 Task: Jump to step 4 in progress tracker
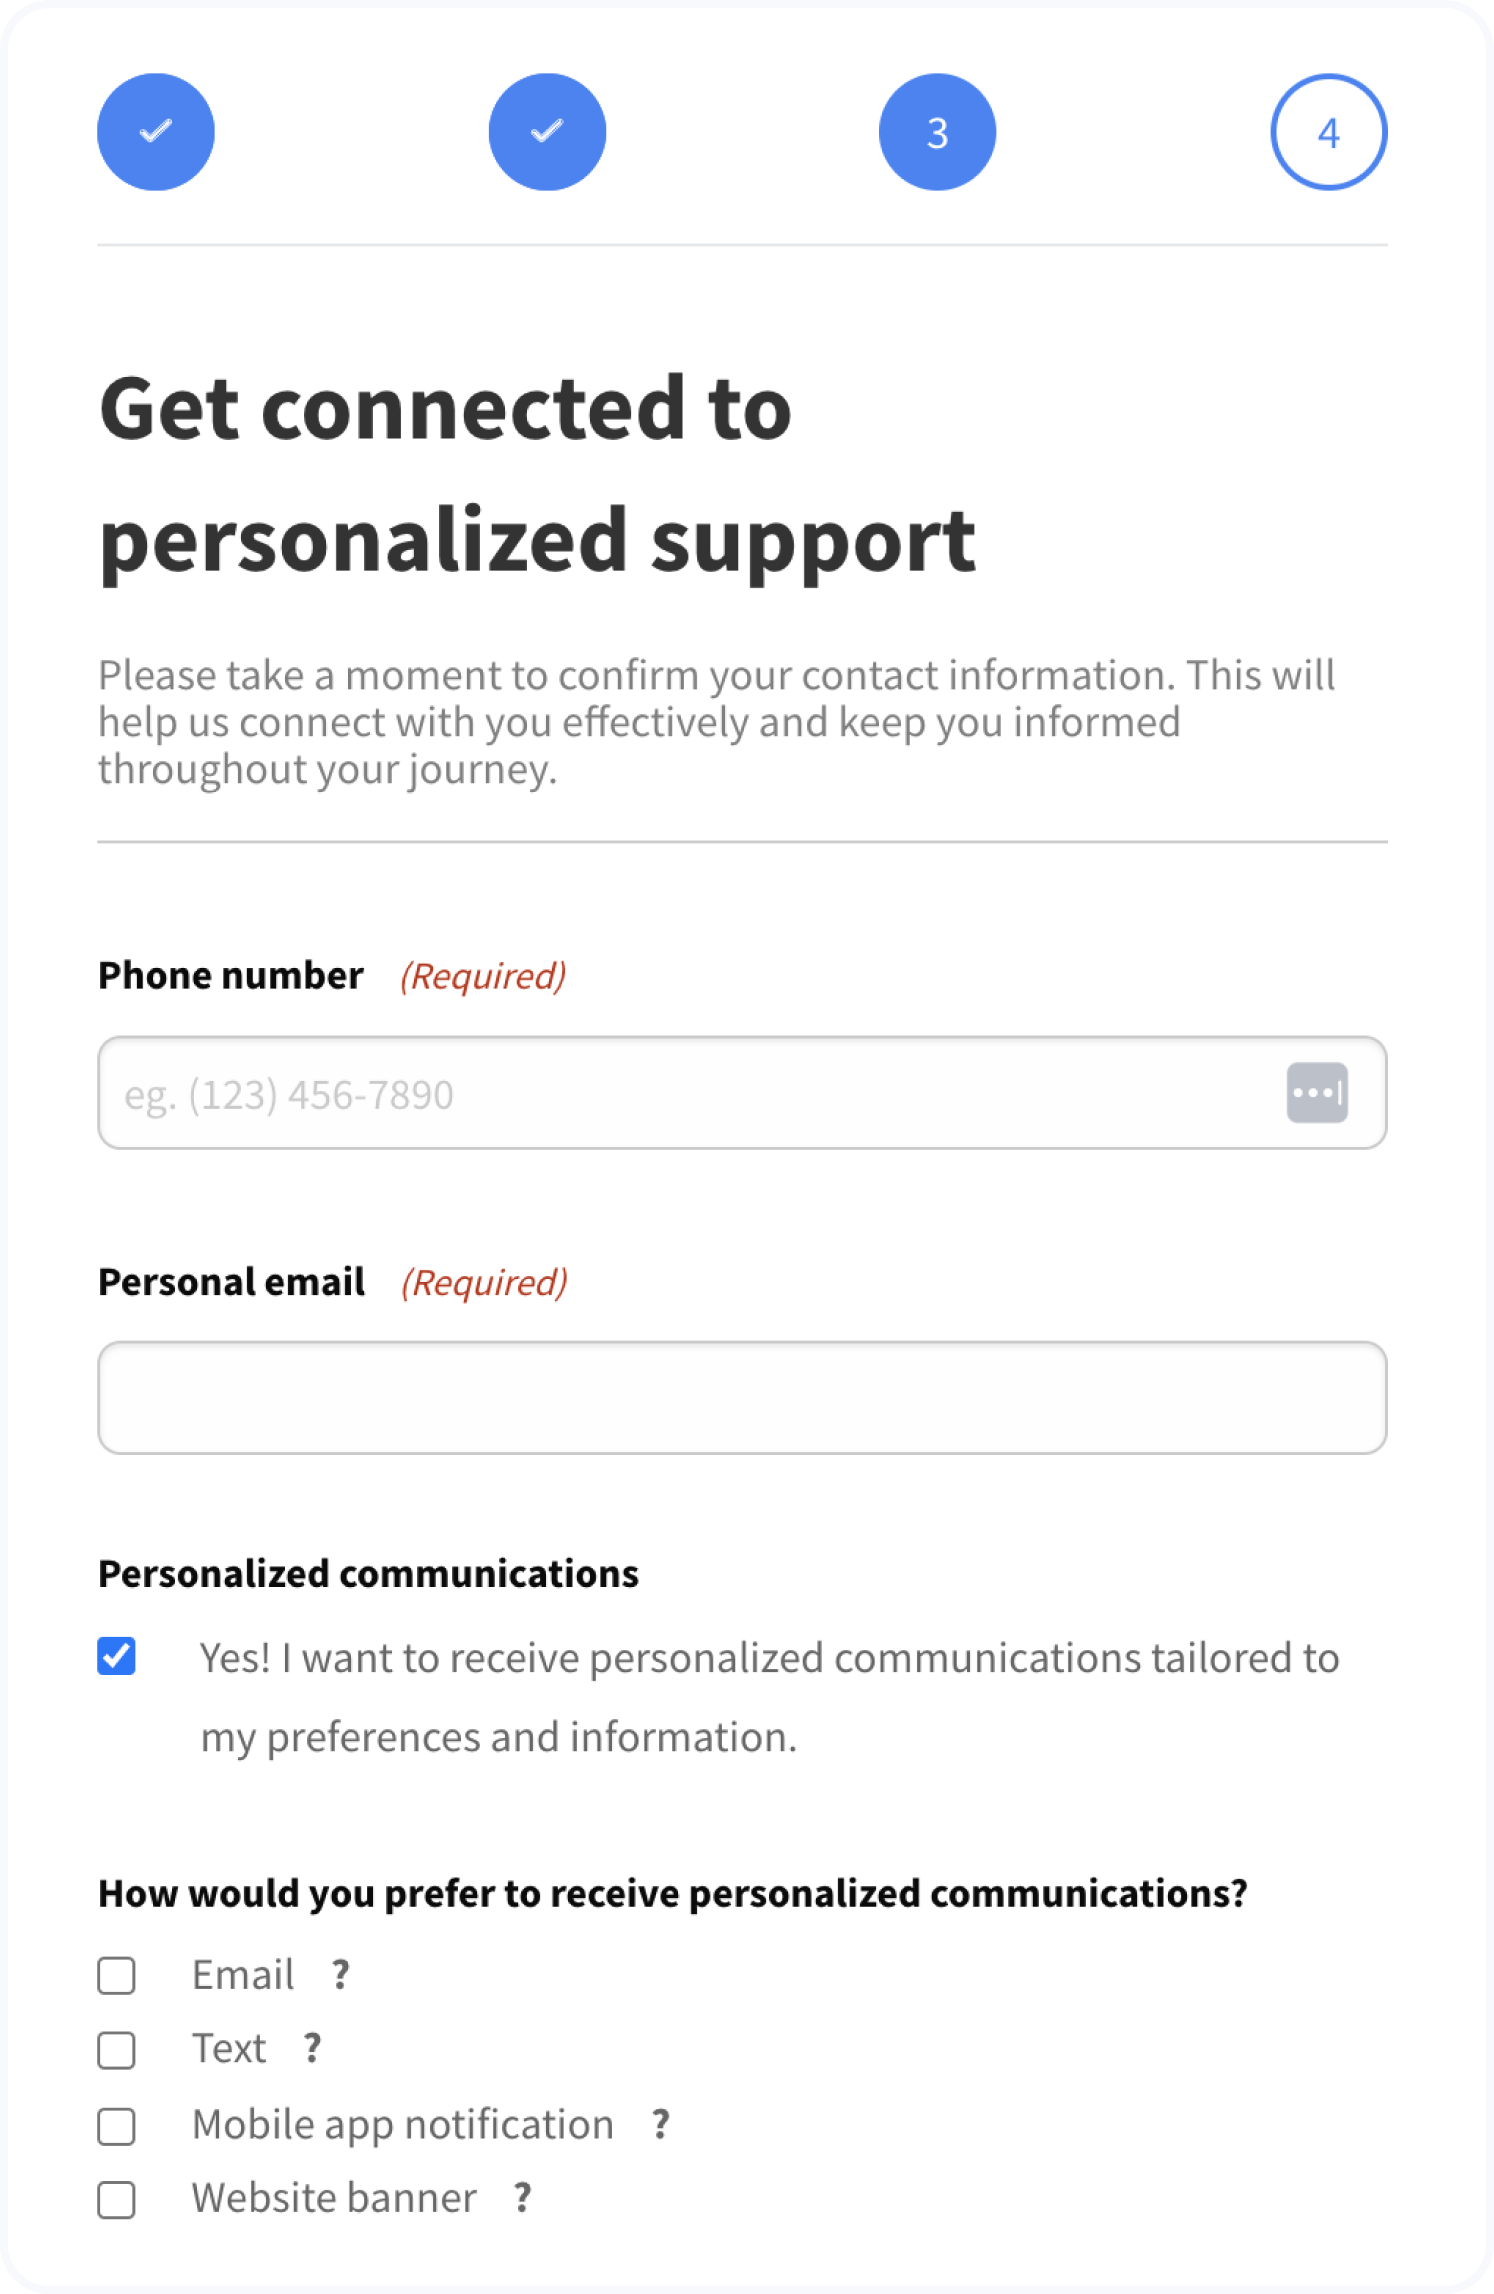[x=1328, y=132]
